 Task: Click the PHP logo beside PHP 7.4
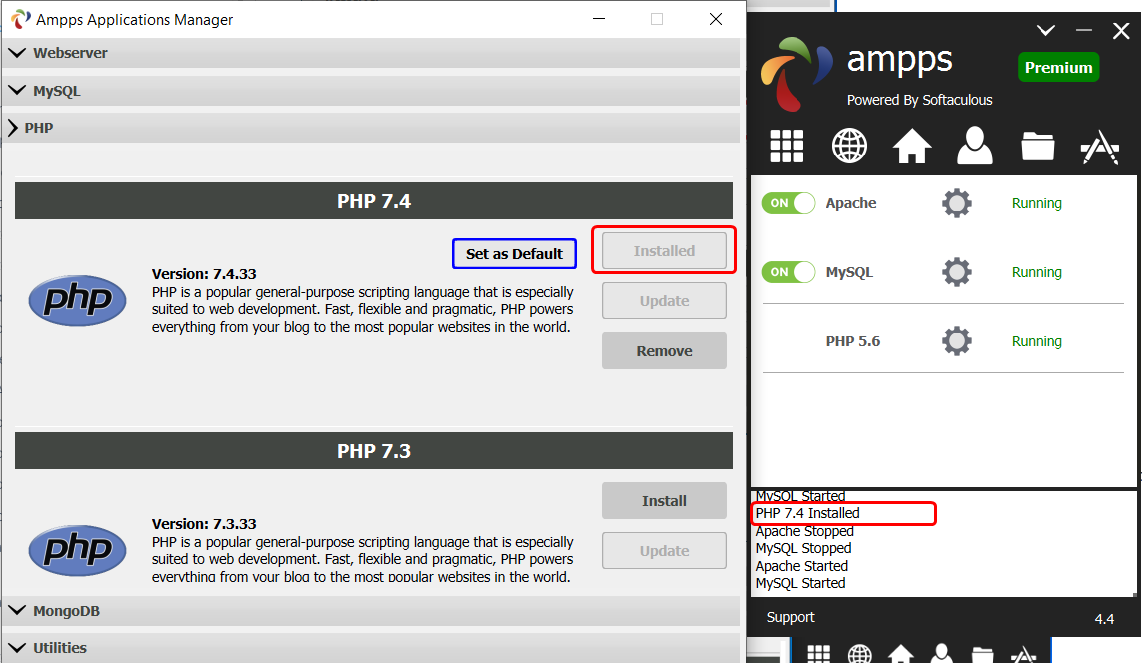[x=77, y=300]
